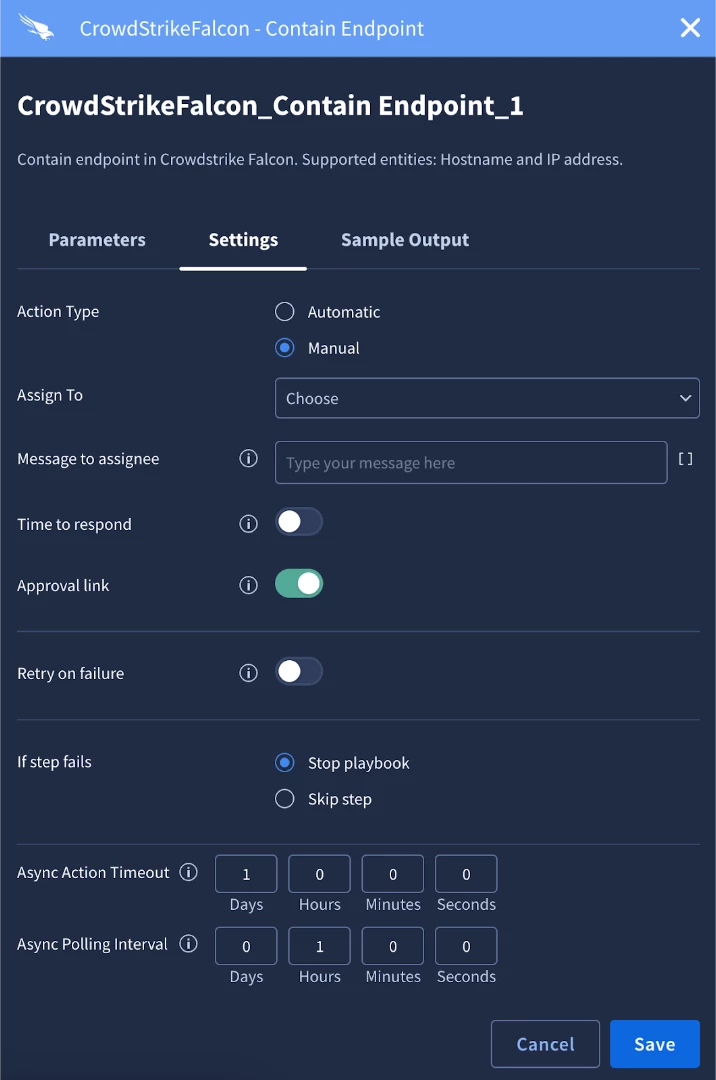Click Async Polling Interval Hours field
716x1080 pixels.
tap(319, 946)
